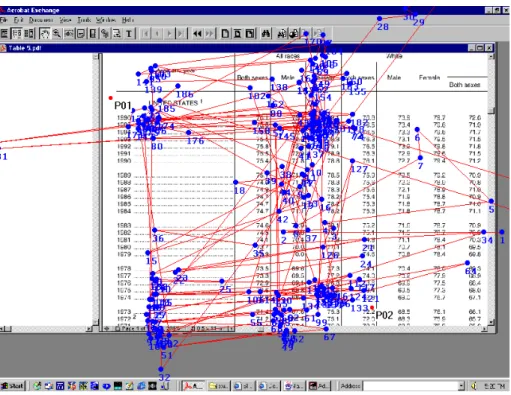Click document vertical scrollbar down arrow
The image size is (511, 395).
pyautogui.click(x=491, y=322)
